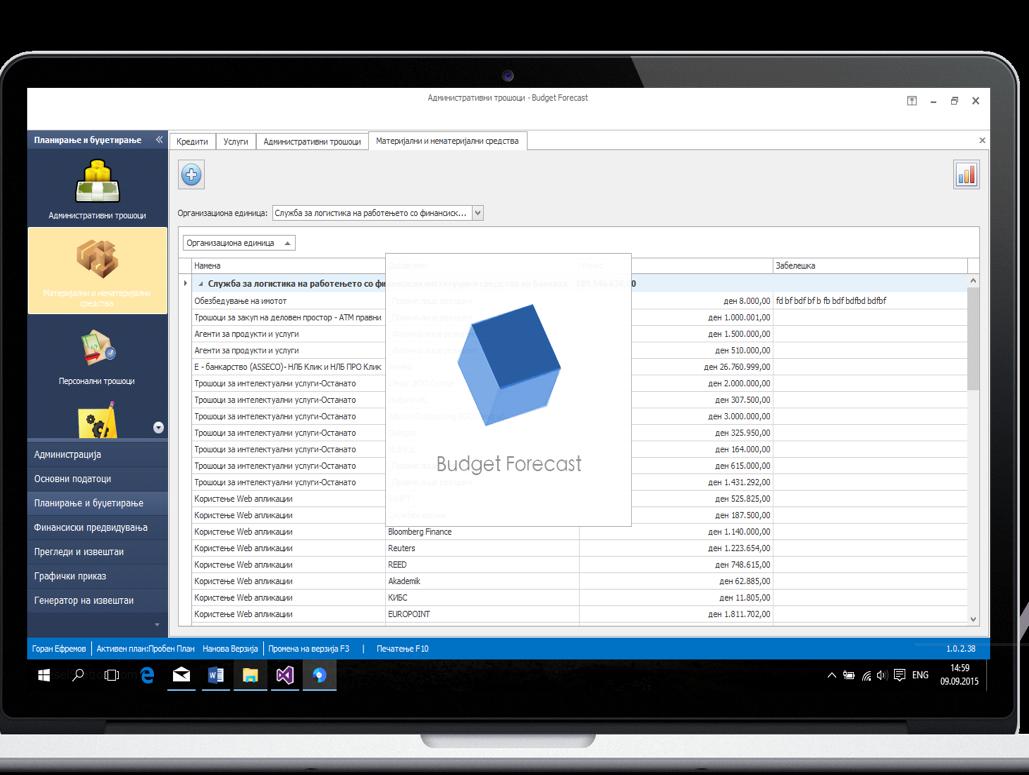Open the bar chart report icon

click(x=966, y=175)
